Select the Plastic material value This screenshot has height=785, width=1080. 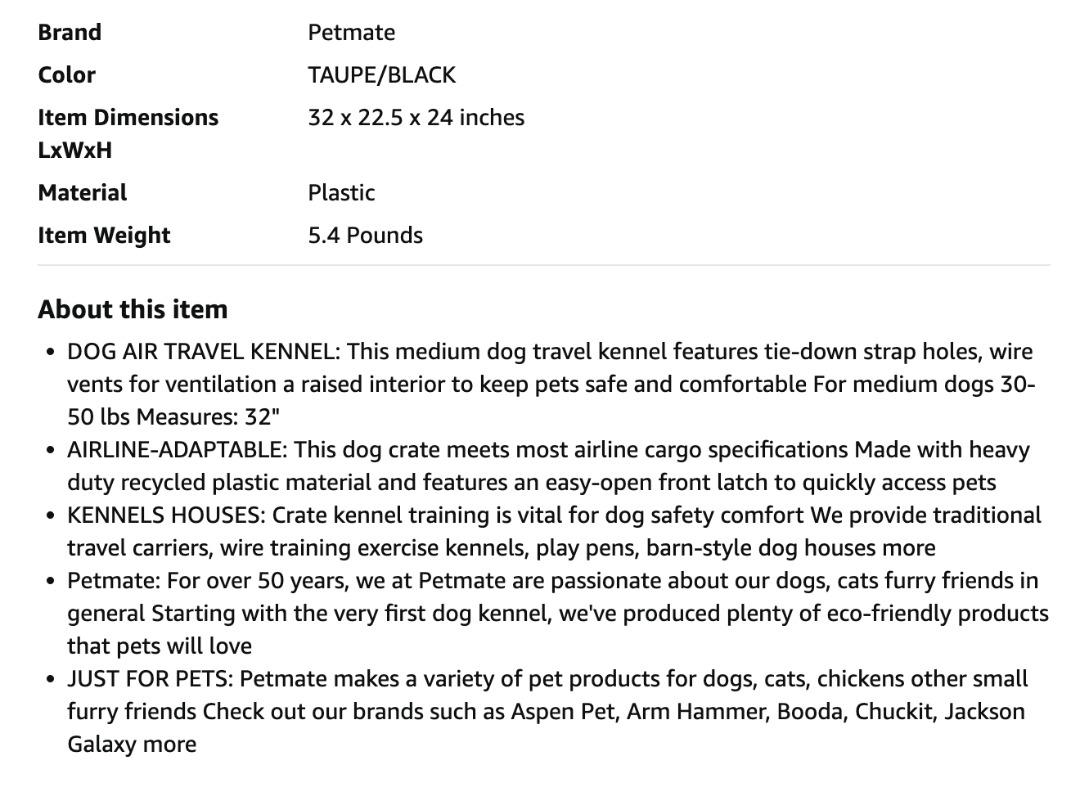click(x=341, y=192)
